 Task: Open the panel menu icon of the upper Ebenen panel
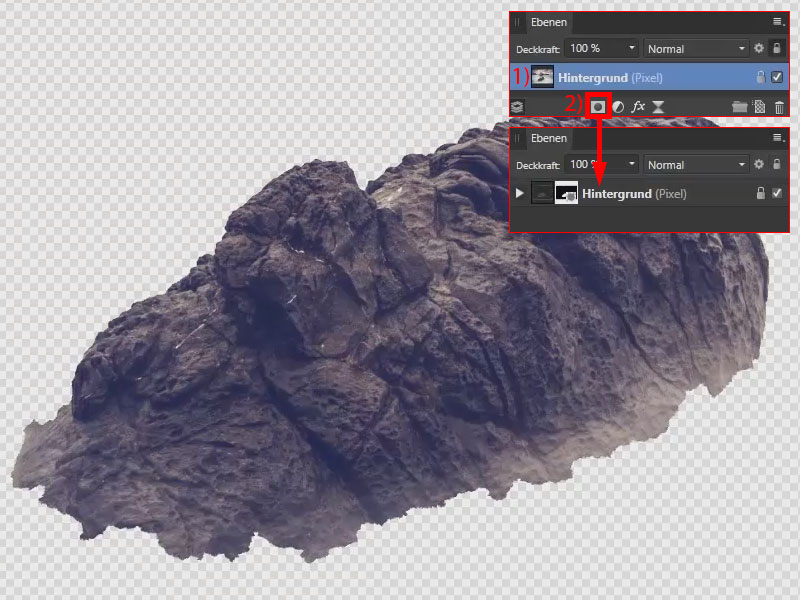click(778, 21)
